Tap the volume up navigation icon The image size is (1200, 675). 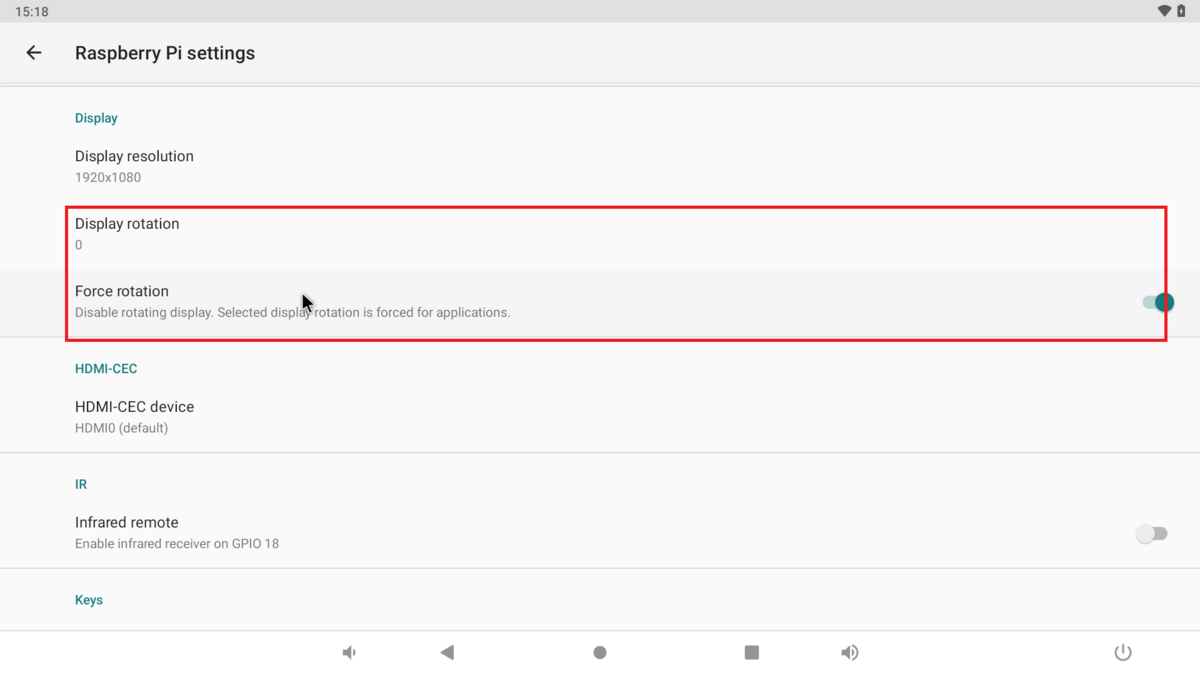point(850,653)
